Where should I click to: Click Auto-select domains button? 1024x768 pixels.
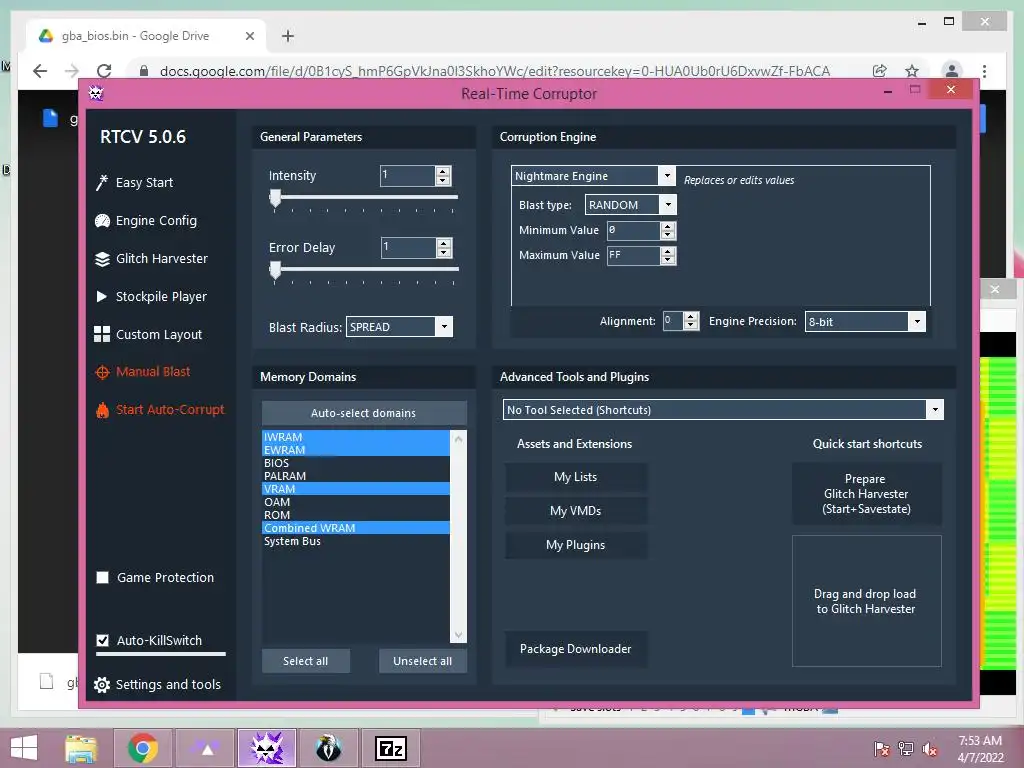point(364,413)
